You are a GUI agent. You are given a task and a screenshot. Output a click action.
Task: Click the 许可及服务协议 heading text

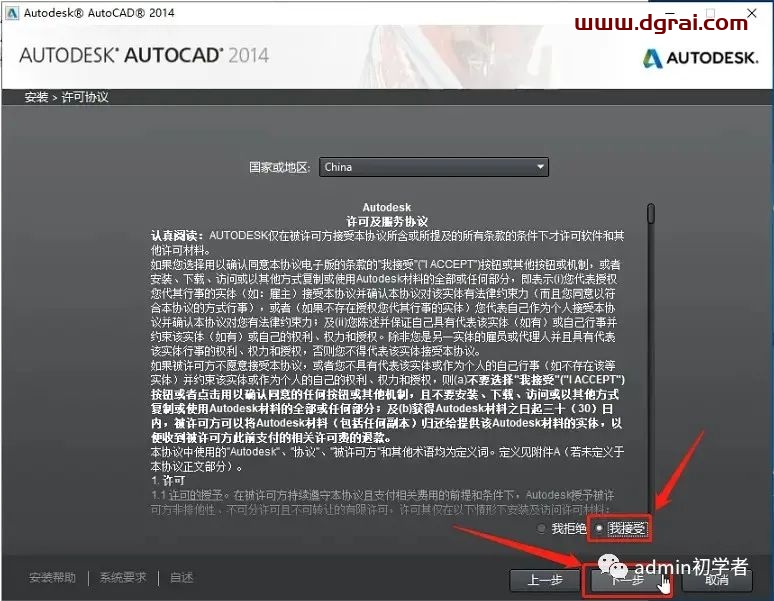tap(387, 221)
